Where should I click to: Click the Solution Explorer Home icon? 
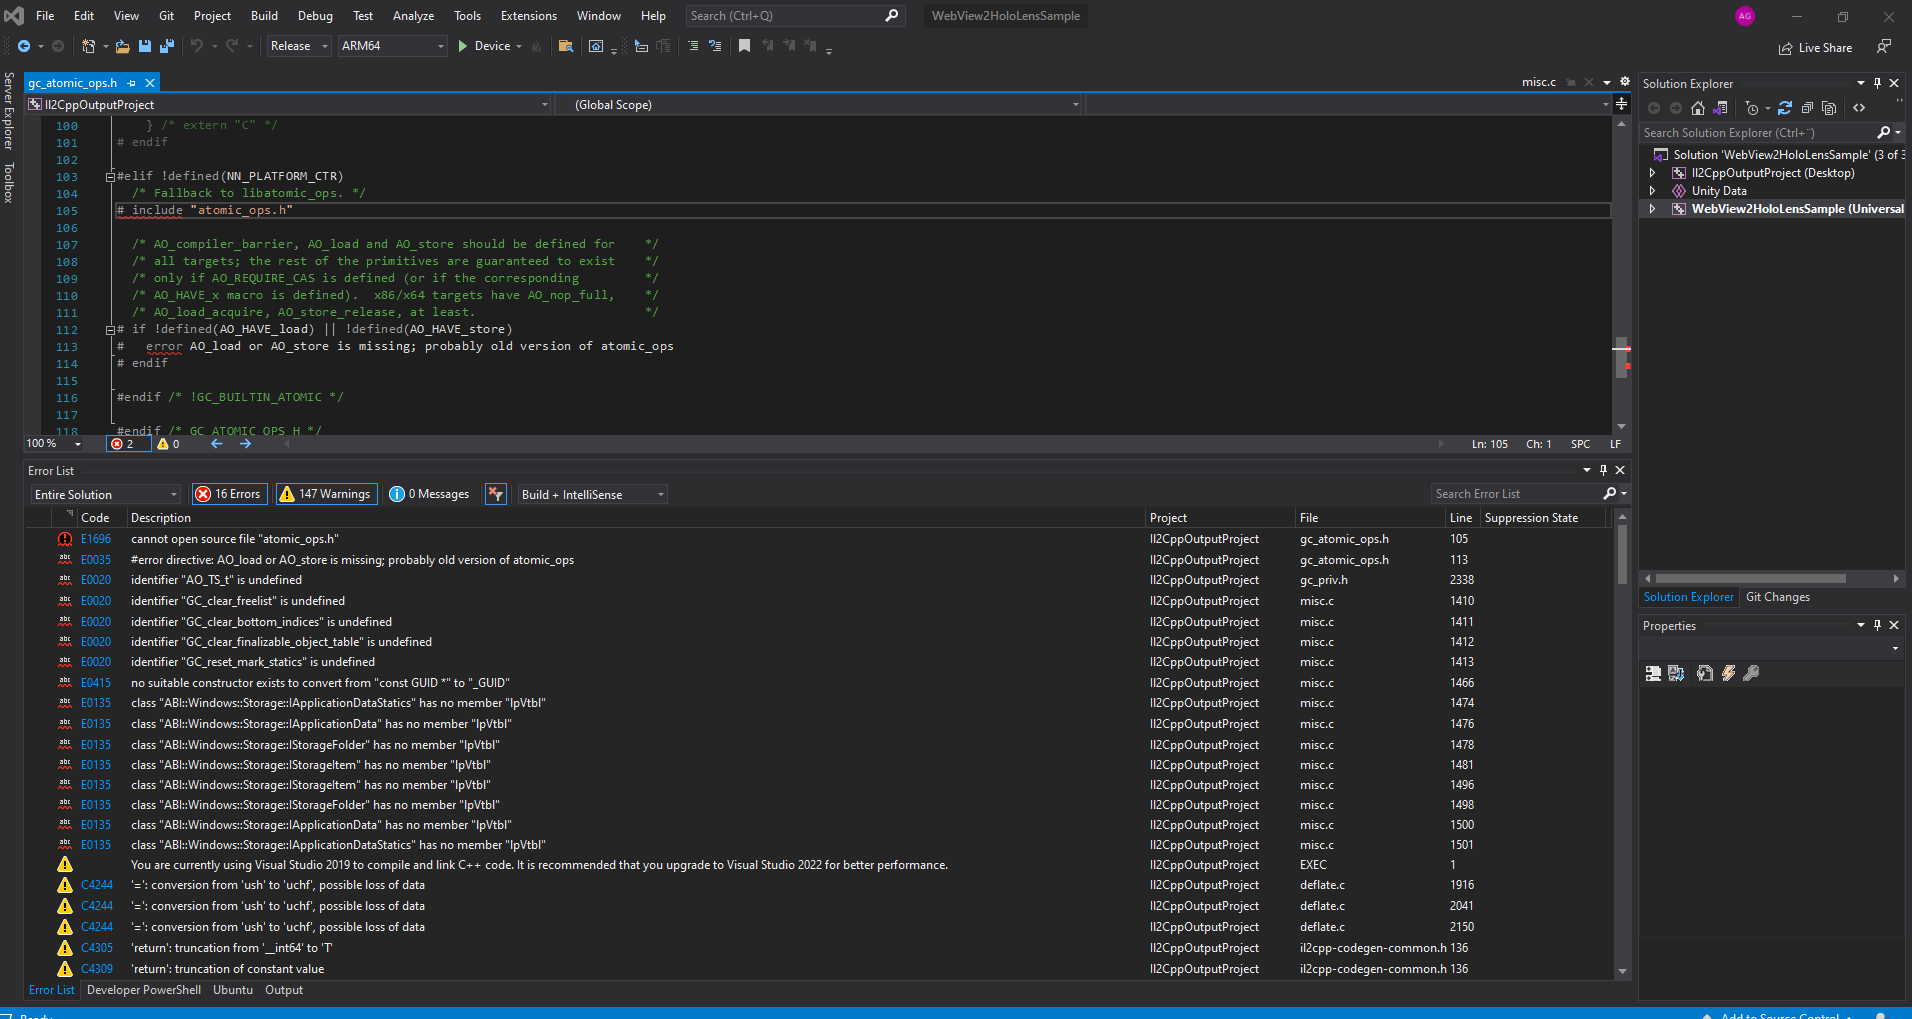(1697, 108)
